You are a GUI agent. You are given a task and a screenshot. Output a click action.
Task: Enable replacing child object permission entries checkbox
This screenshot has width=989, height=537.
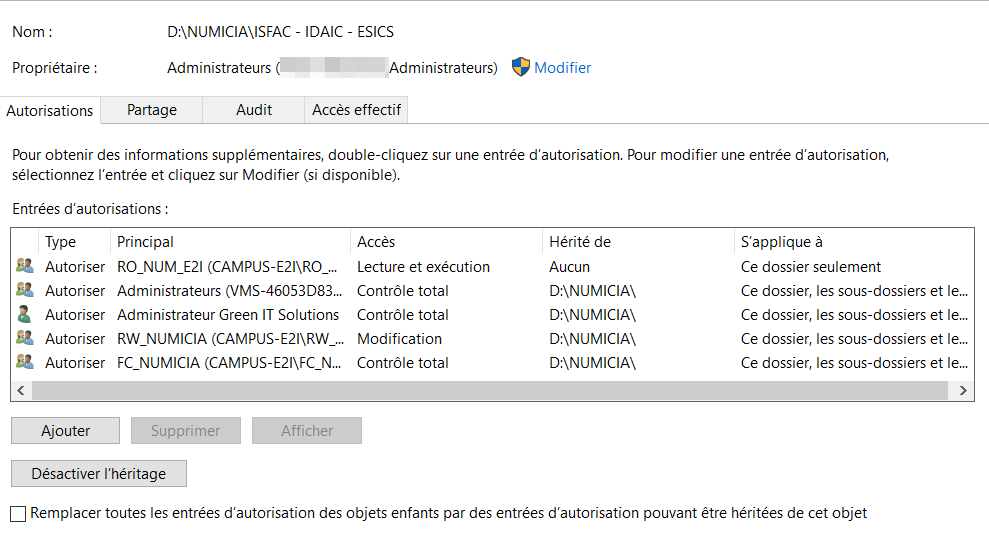[18, 514]
